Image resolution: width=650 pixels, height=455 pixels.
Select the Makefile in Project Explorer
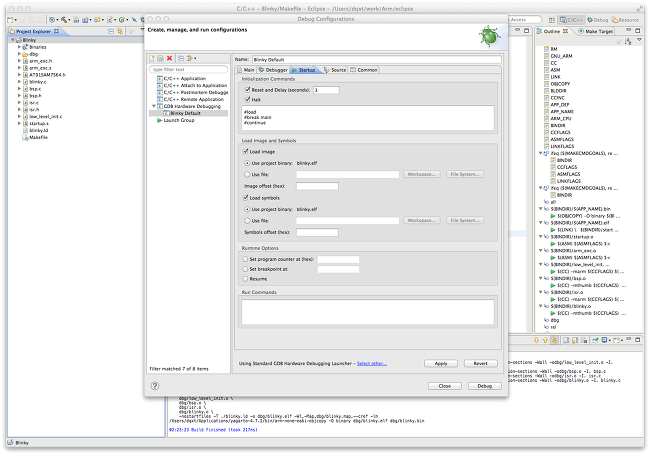pyautogui.click(x=35, y=137)
